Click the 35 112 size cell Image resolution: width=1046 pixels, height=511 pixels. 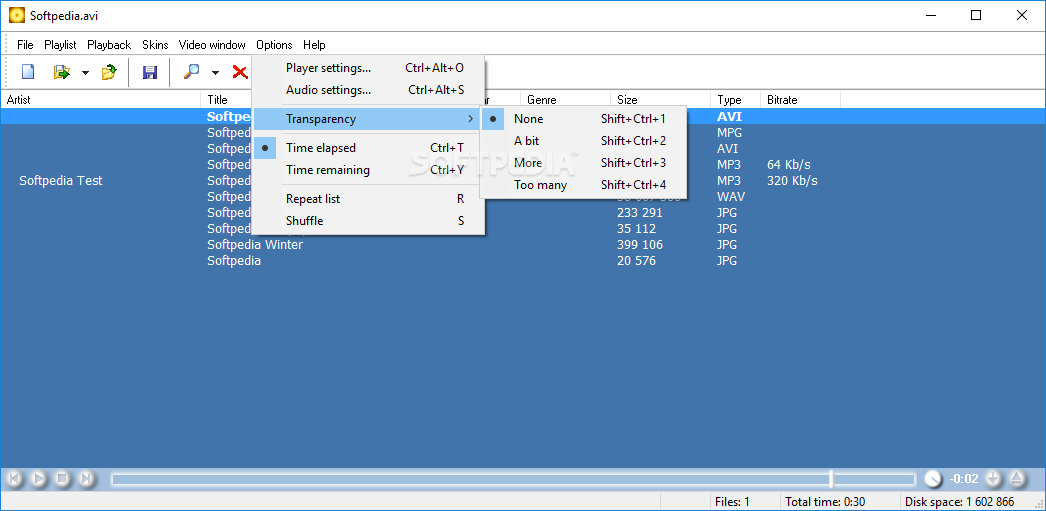(636, 229)
